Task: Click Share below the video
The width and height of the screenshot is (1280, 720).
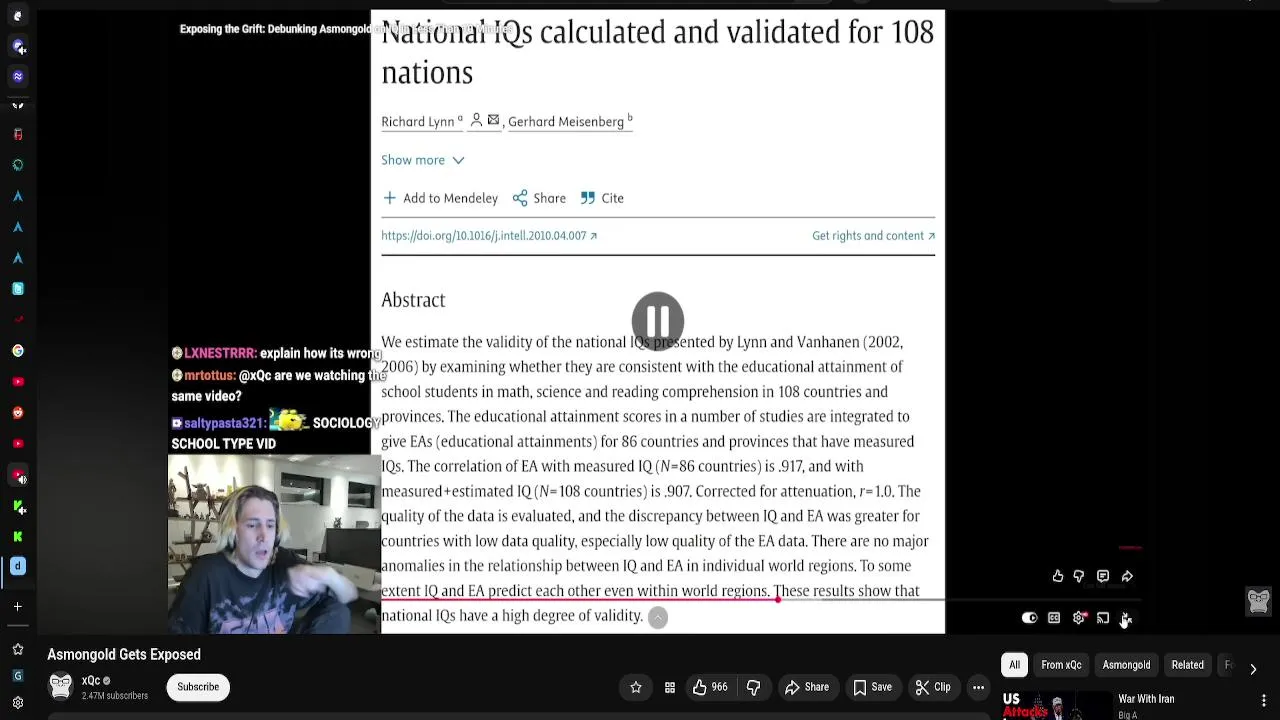Action: [x=807, y=687]
